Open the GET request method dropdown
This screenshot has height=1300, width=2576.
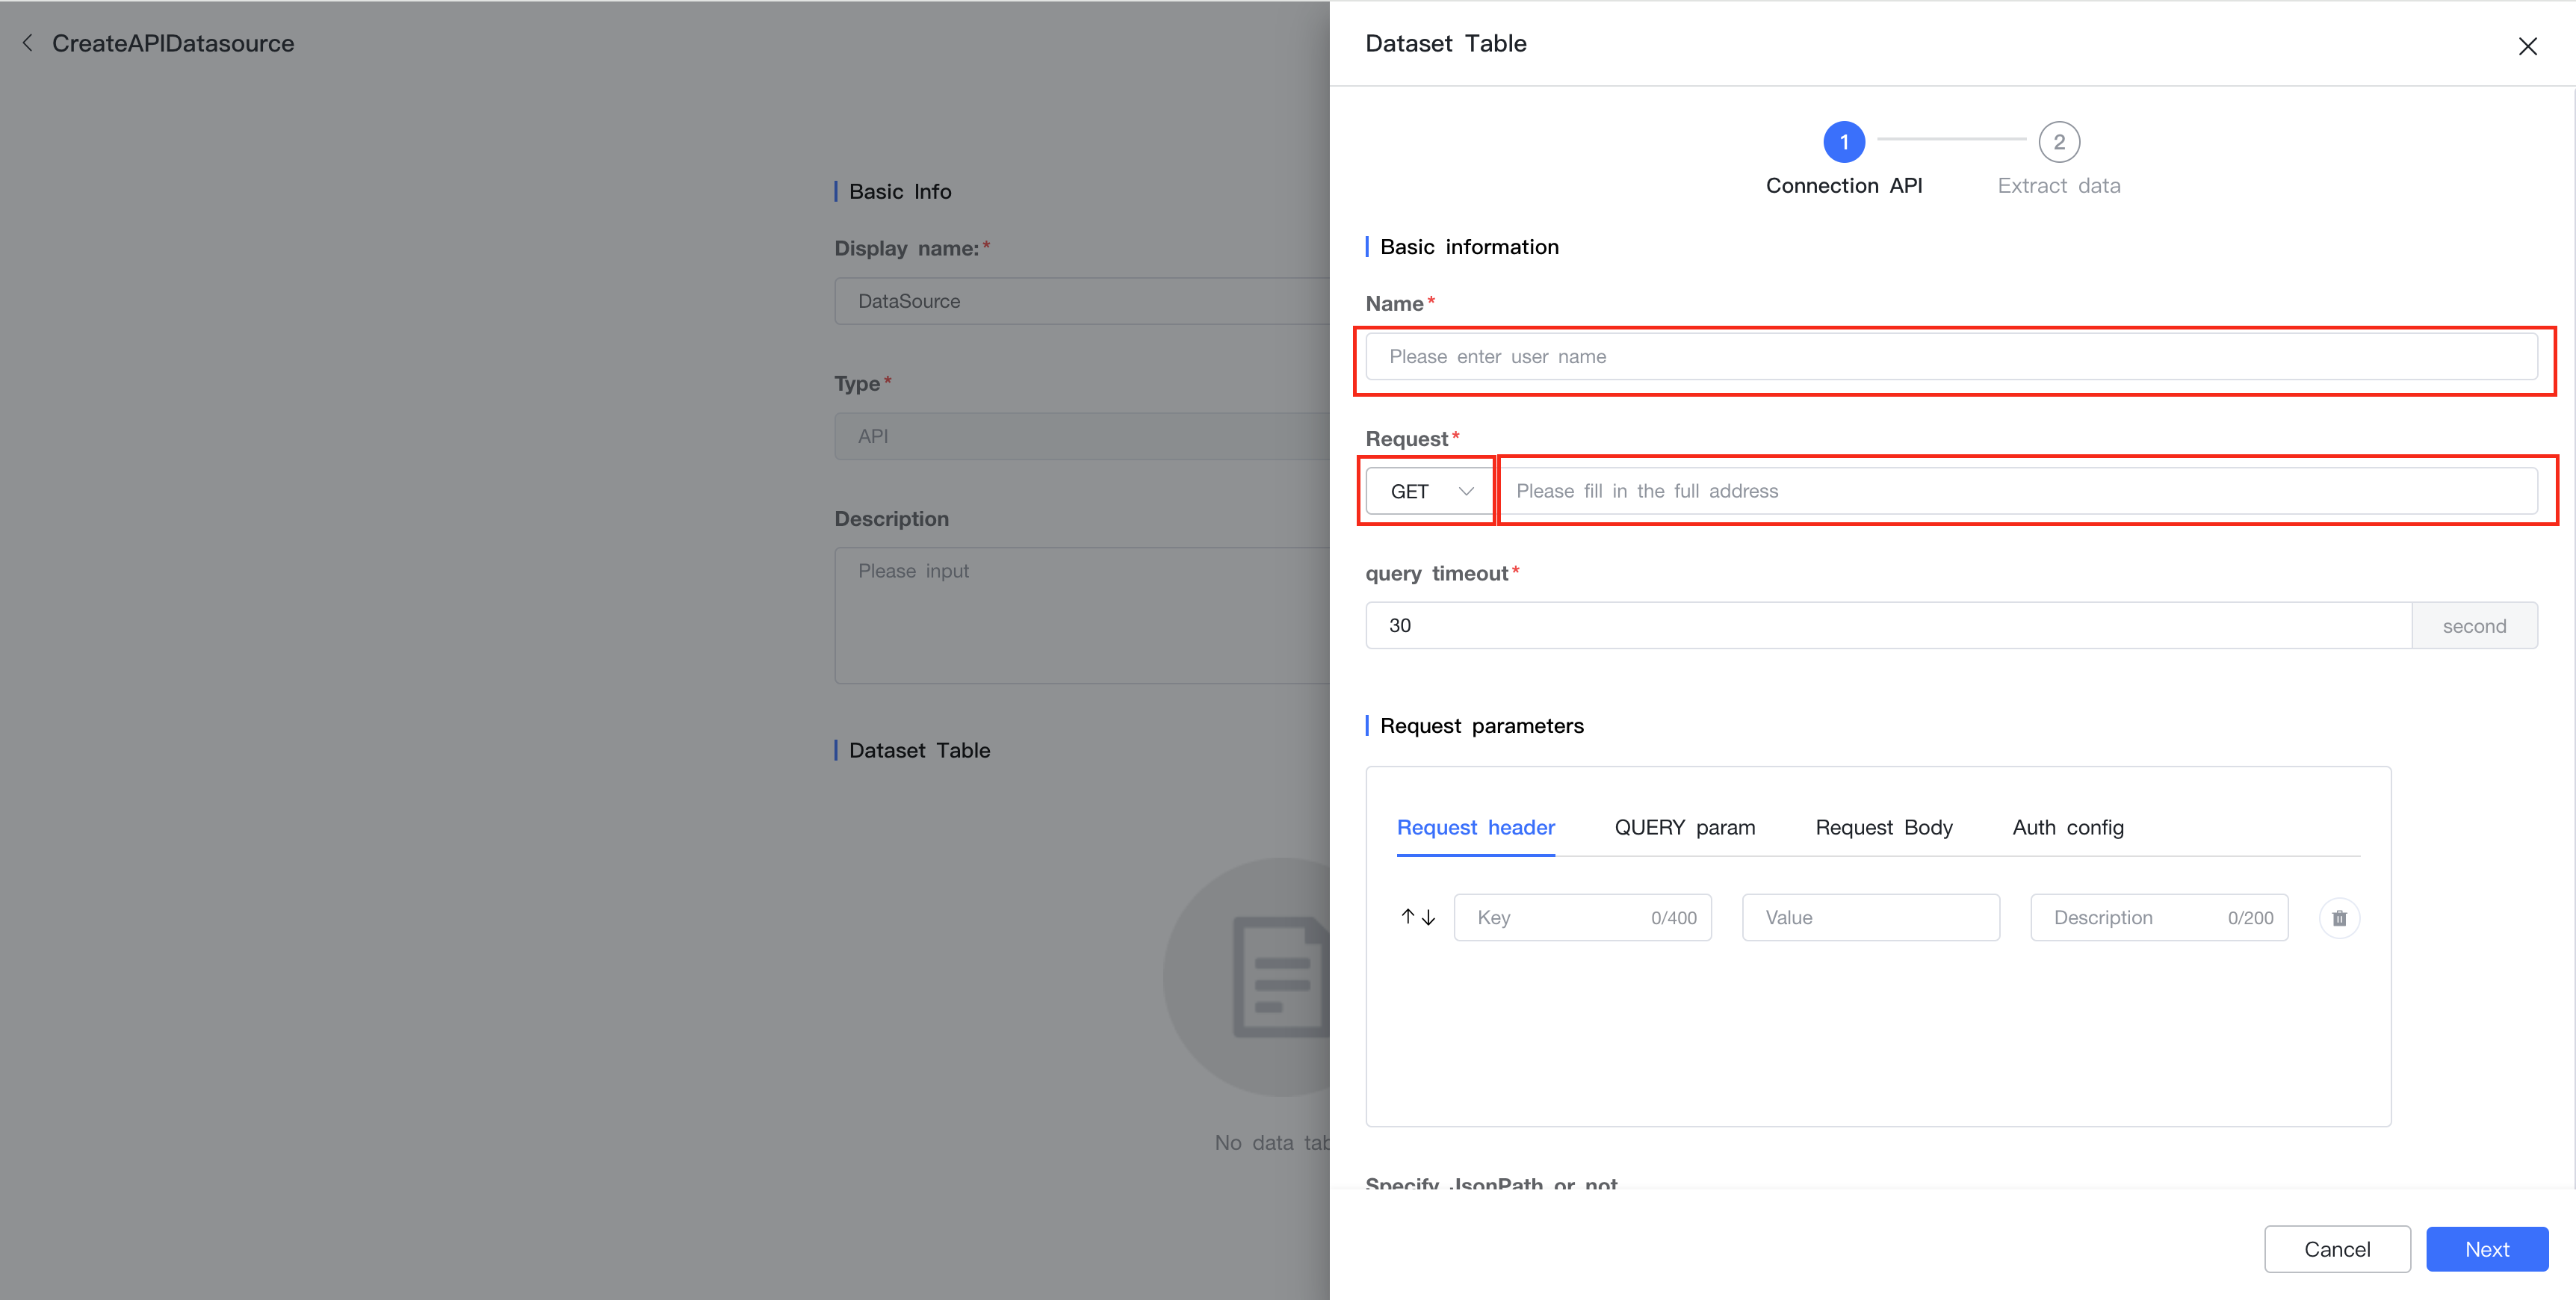pos(1429,491)
